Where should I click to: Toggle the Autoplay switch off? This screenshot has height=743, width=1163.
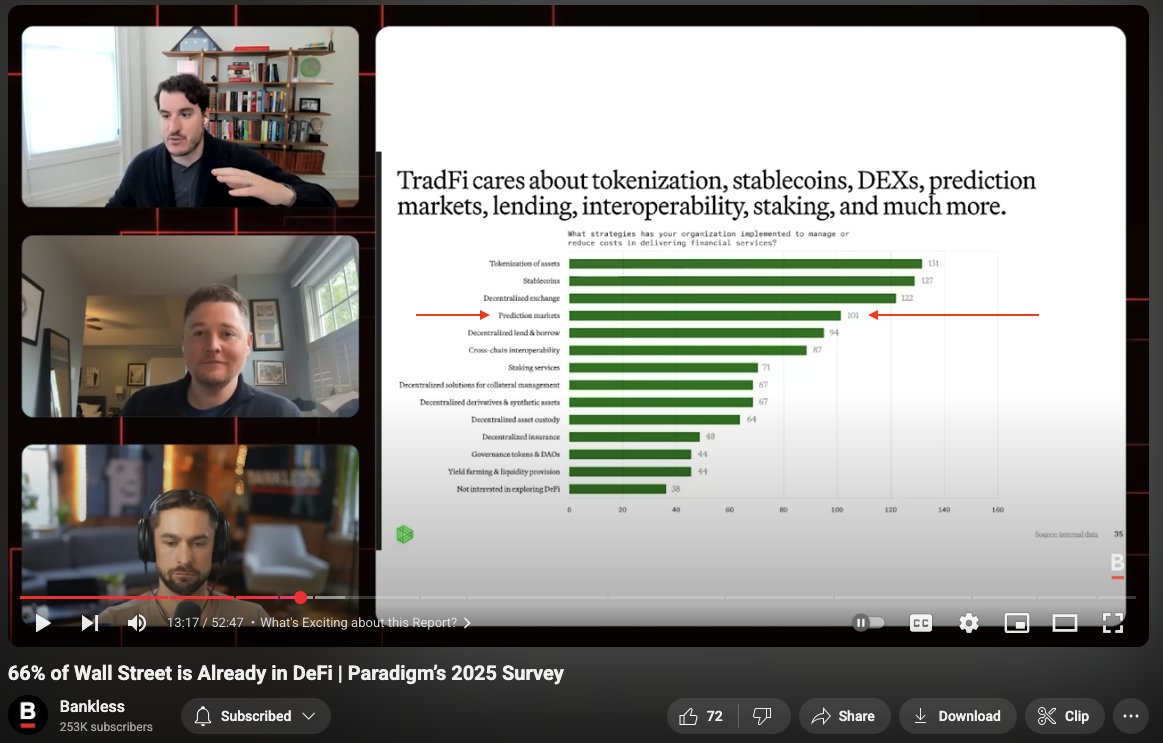[869, 622]
